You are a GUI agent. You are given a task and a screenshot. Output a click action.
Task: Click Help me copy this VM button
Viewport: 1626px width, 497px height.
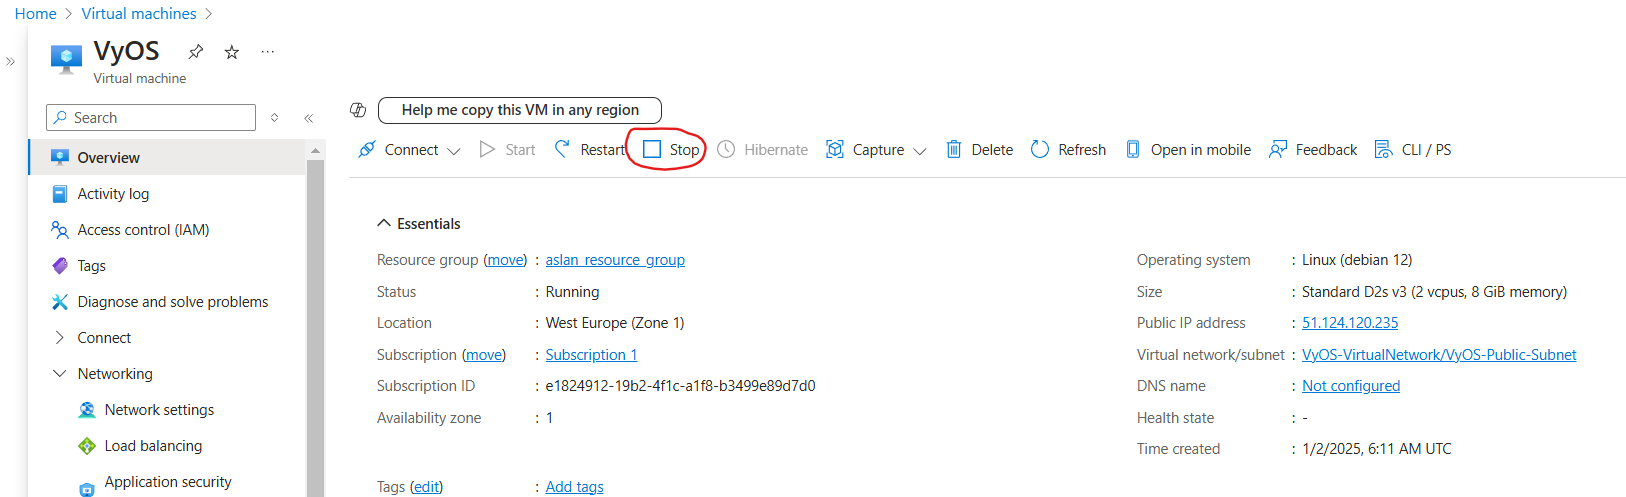pyautogui.click(x=520, y=110)
